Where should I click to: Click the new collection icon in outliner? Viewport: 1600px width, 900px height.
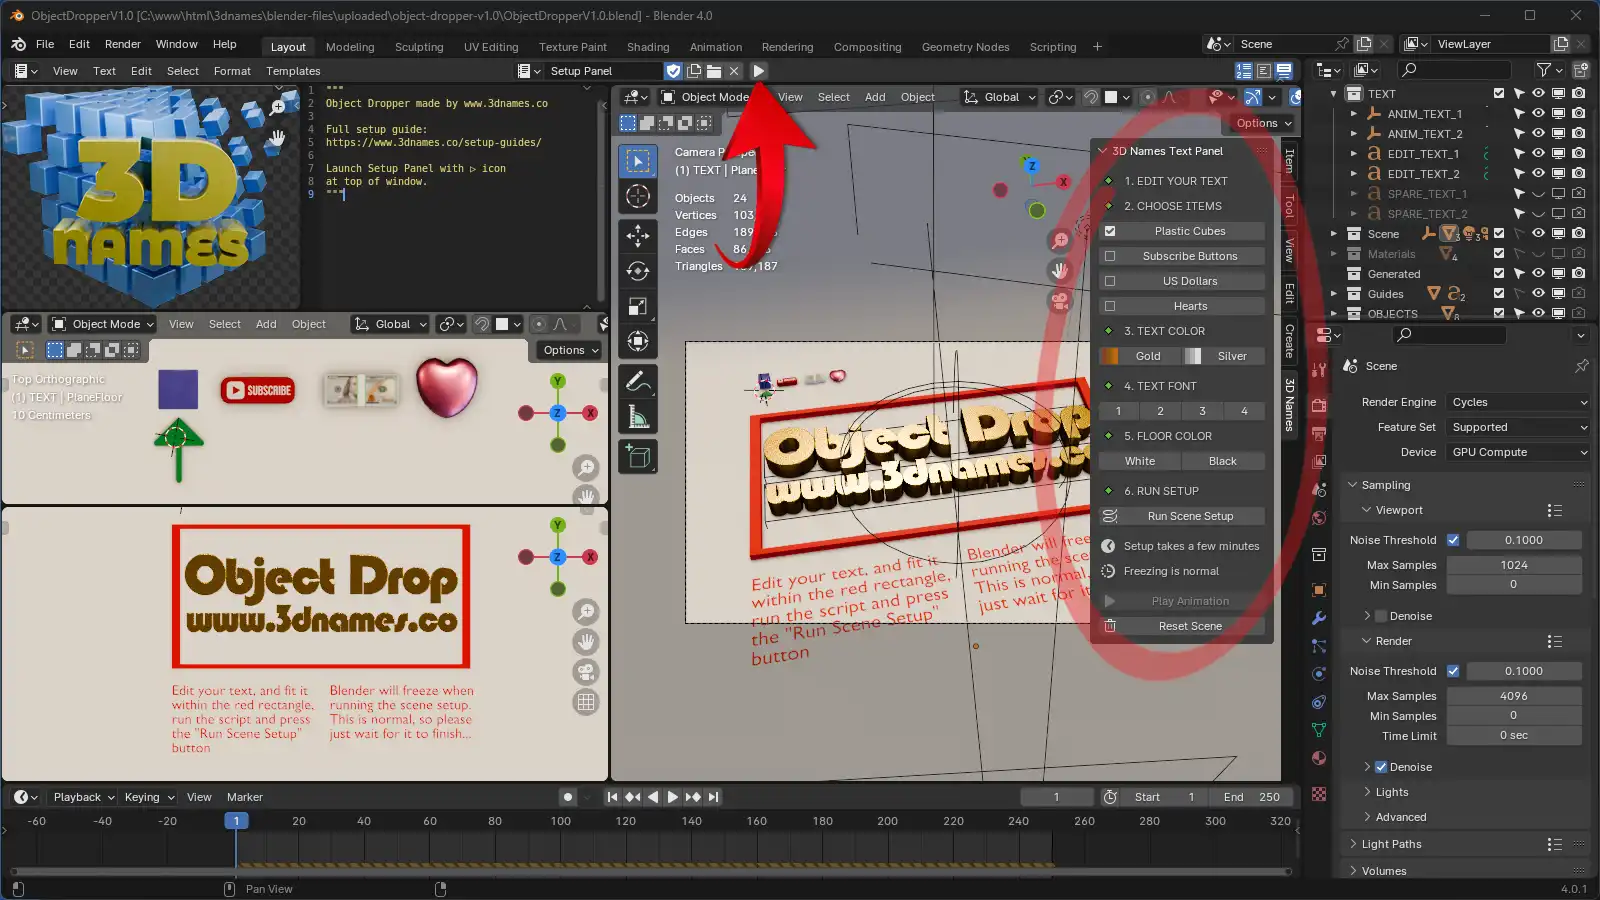pyautogui.click(x=1581, y=70)
